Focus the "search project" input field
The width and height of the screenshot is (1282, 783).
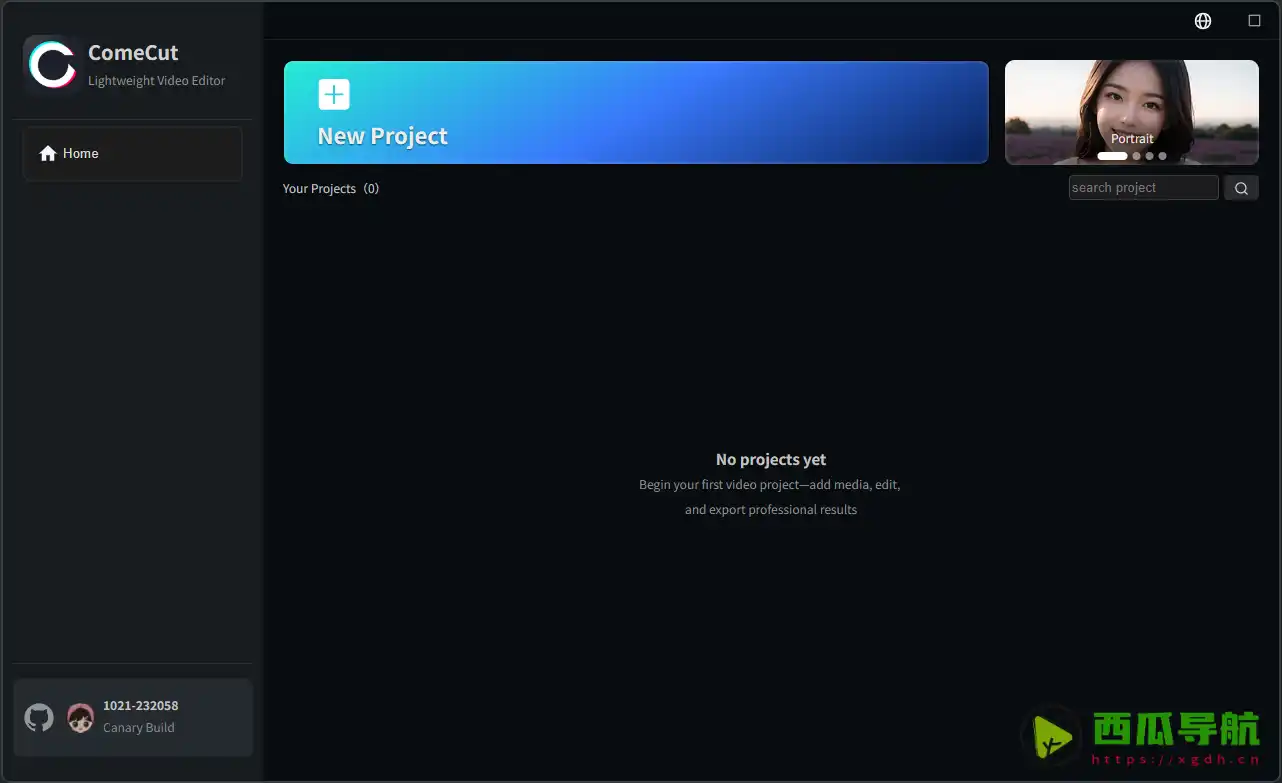click(x=1142, y=188)
